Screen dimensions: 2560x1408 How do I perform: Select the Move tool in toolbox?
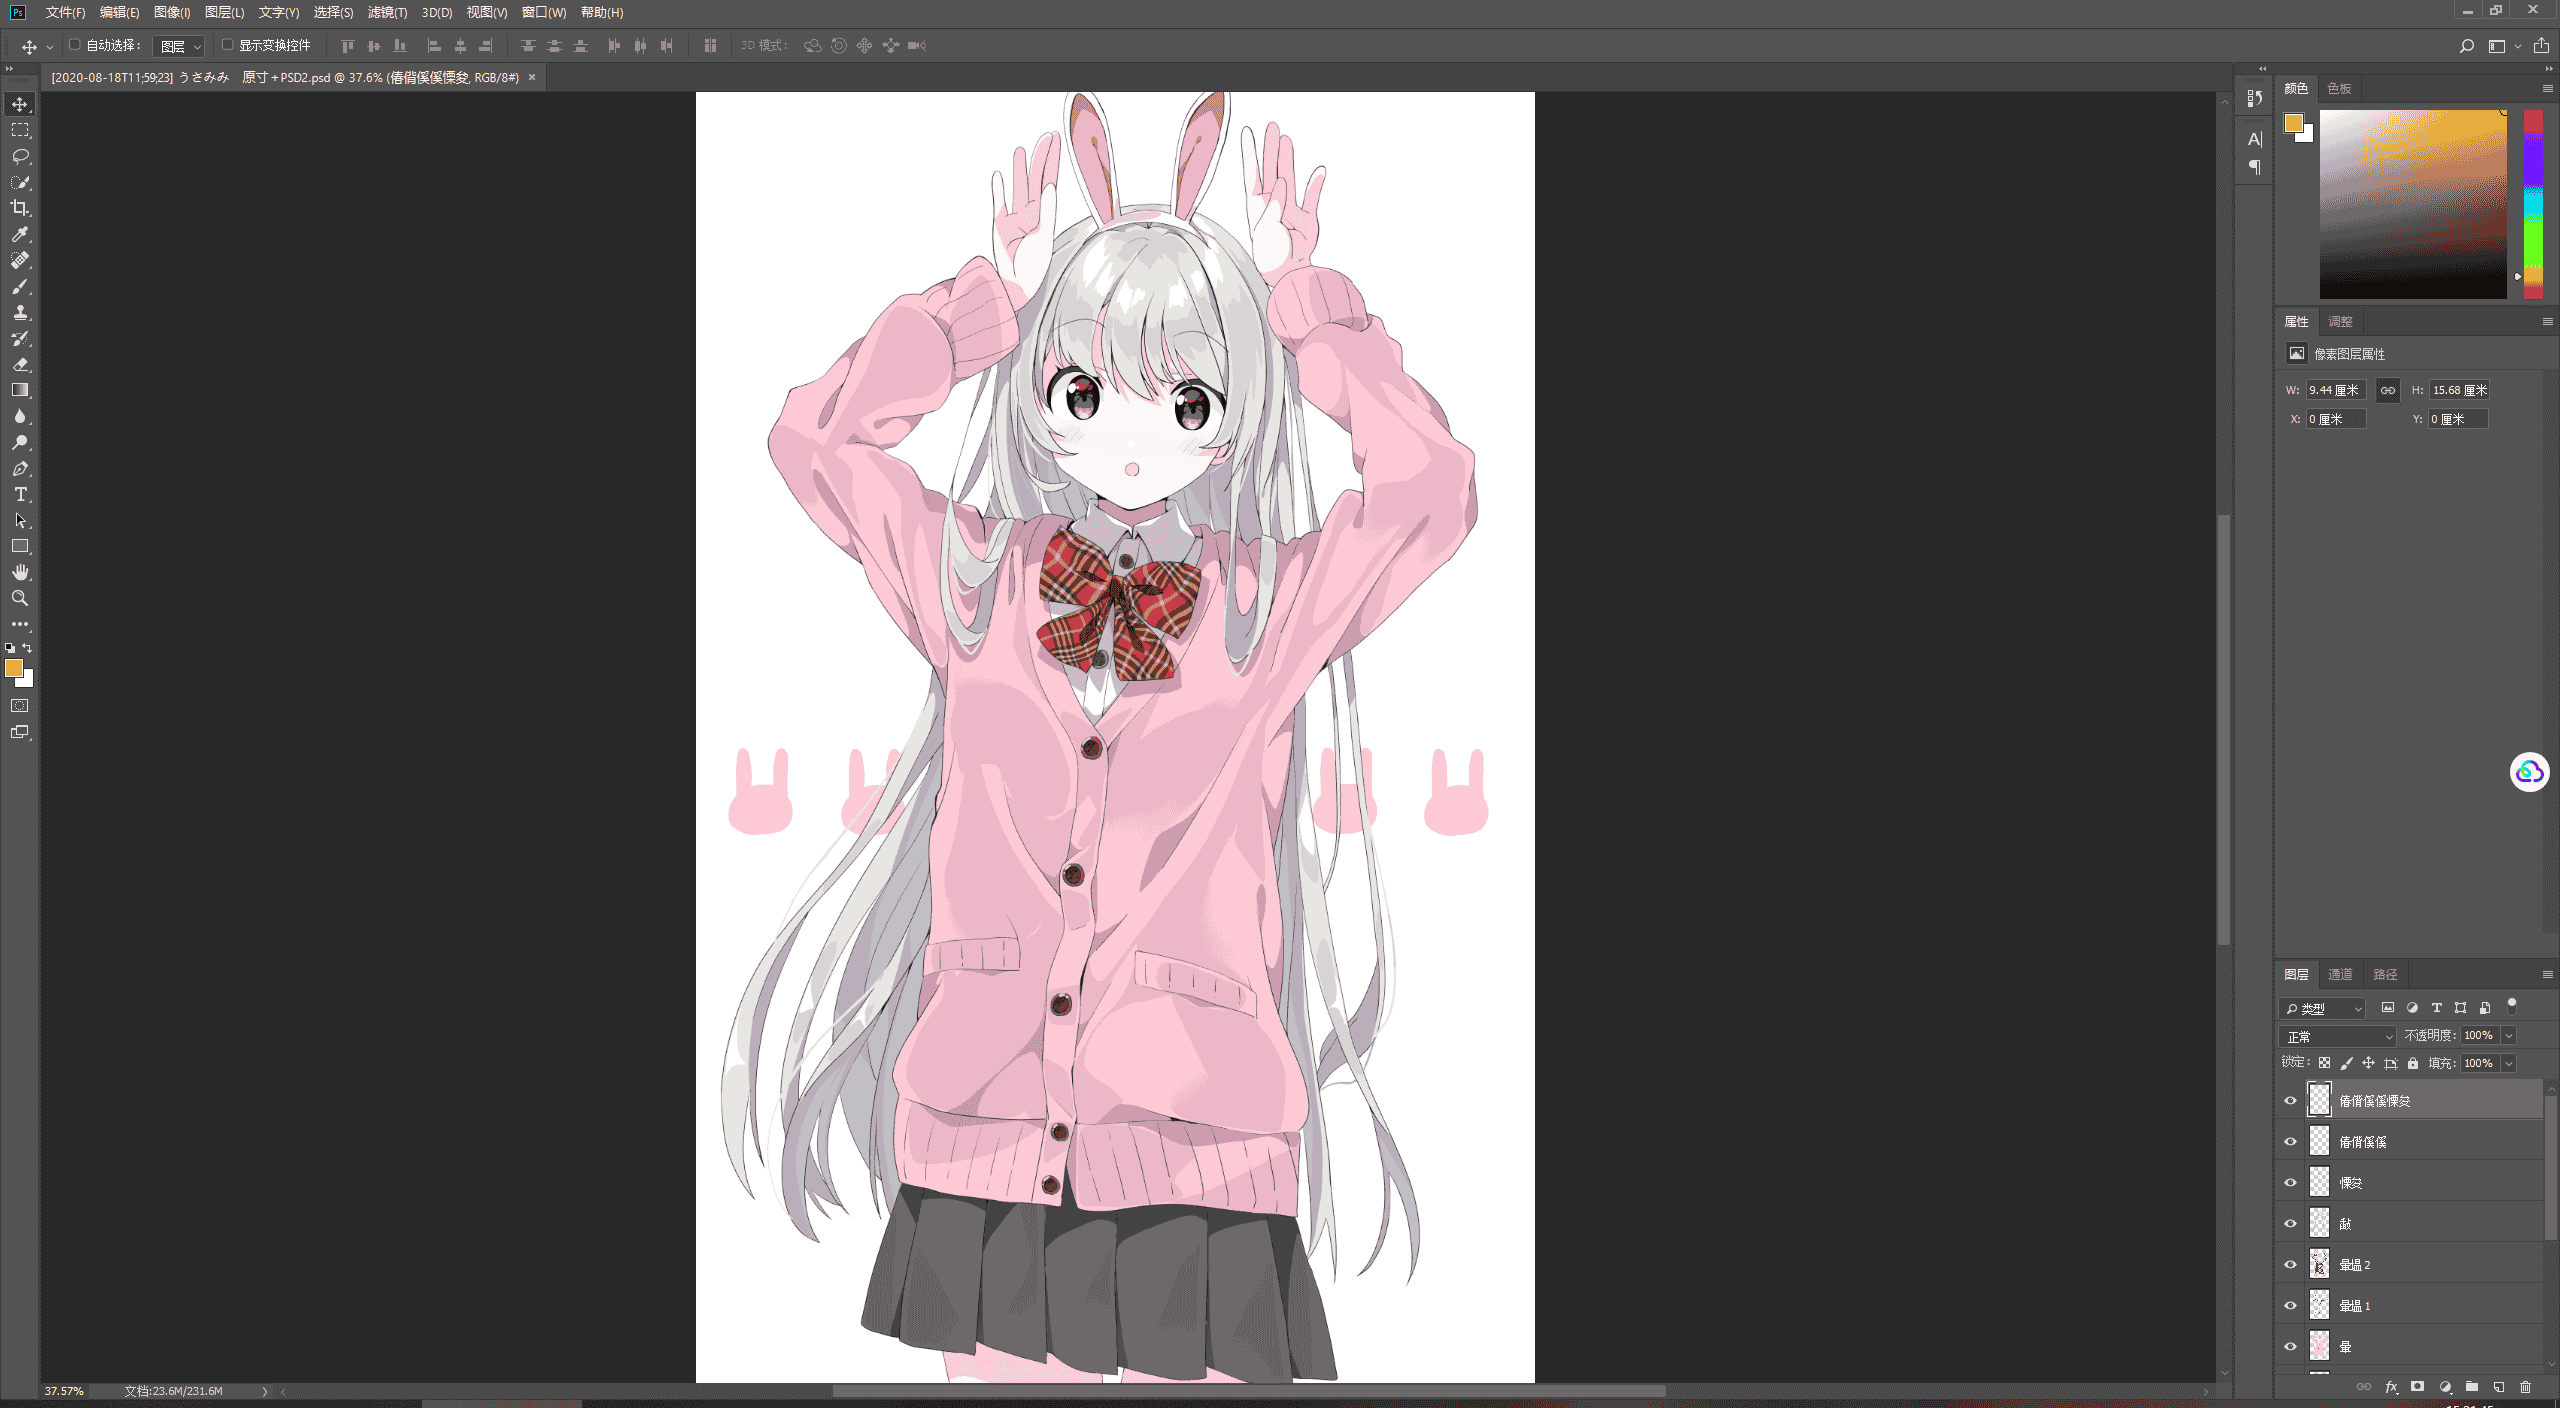[20, 104]
